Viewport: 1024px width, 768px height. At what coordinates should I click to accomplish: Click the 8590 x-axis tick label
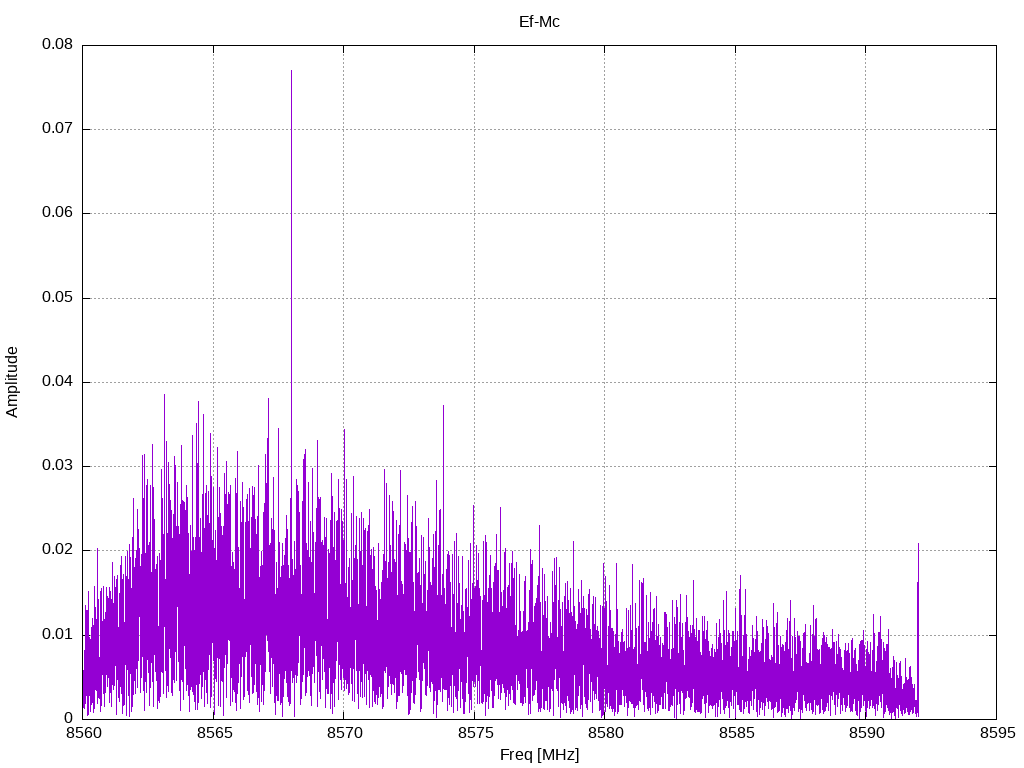tap(865, 735)
